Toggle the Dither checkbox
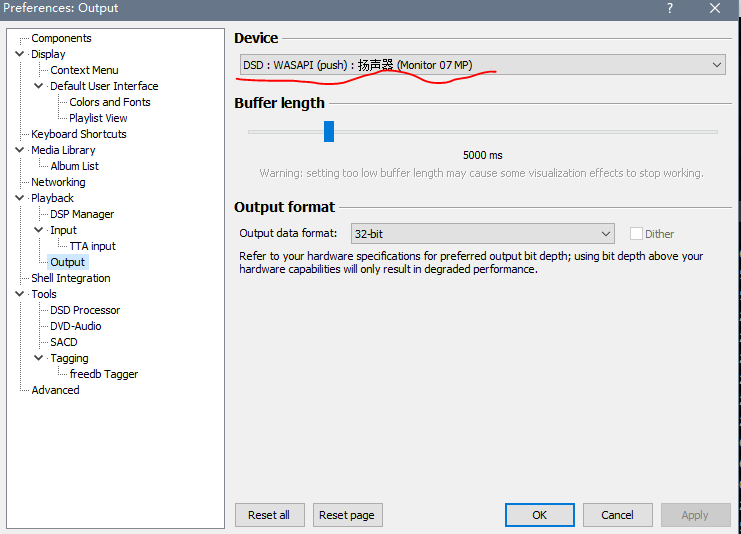Screen dimensions: 741x534 click(x=636, y=234)
